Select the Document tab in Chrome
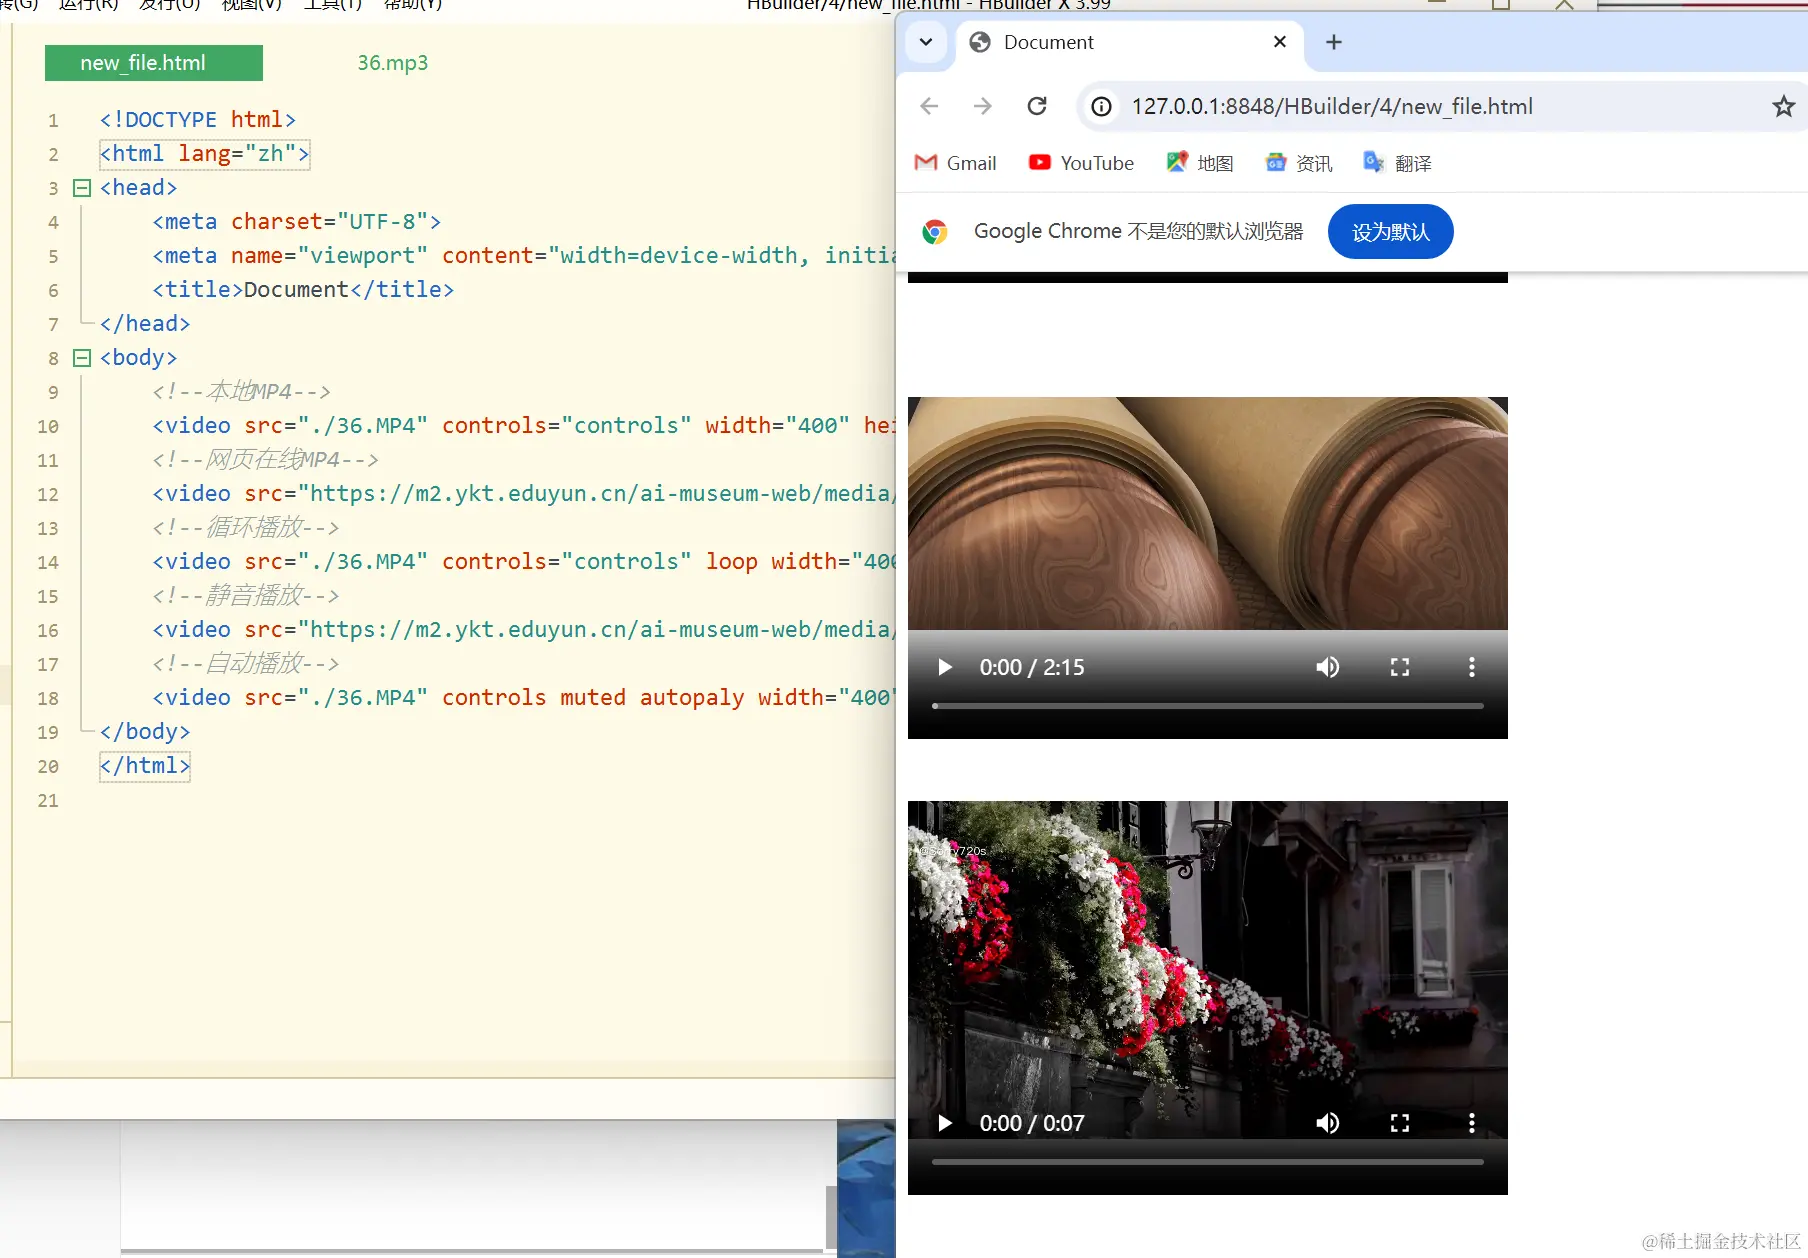1808x1258 pixels. coord(1130,43)
